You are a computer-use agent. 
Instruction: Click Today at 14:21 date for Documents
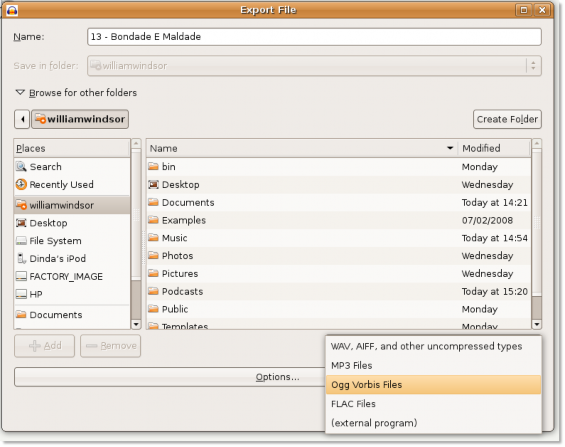pyautogui.click(x=494, y=202)
